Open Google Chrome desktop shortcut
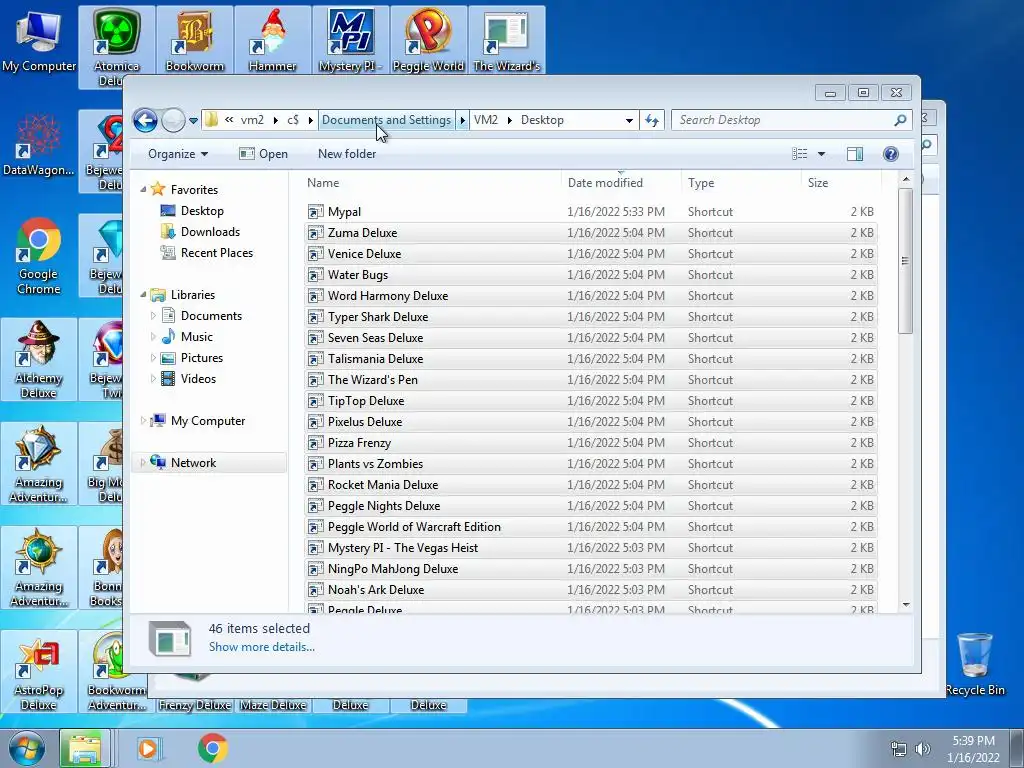 point(39,256)
